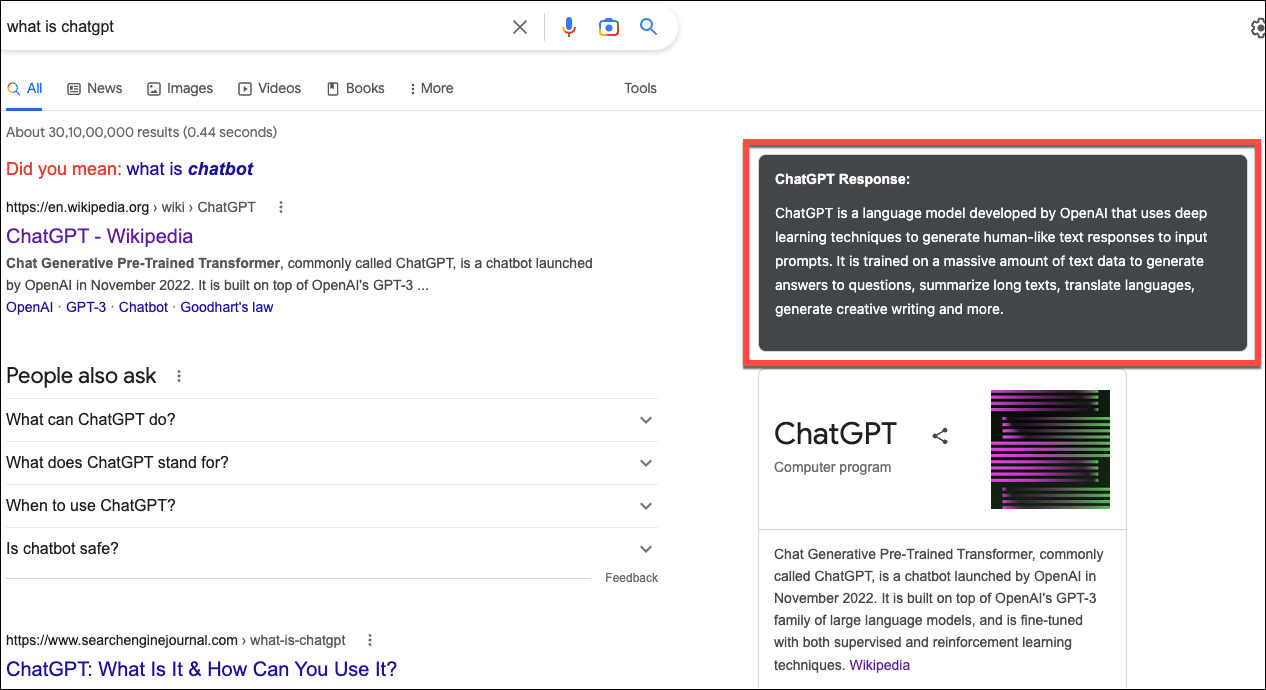This screenshot has height=690, width=1266.
Task: Share the ChatGPT knowledge panel
Action: coord(939,436)
